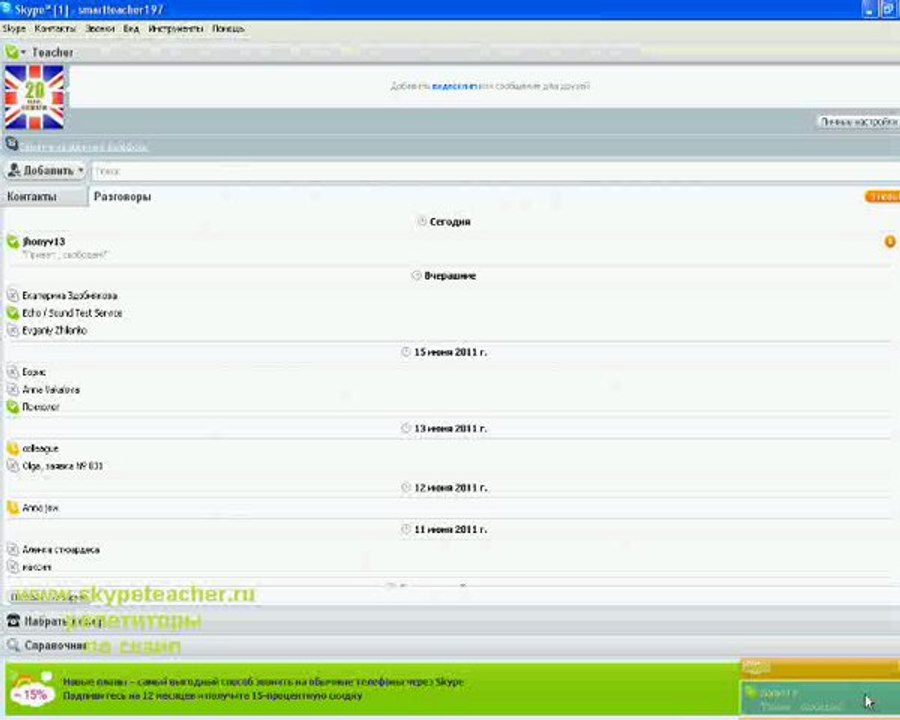This screenshot has height=720, width=900.
Task: Open the Инструменты menu
Action: pos(176,28)
